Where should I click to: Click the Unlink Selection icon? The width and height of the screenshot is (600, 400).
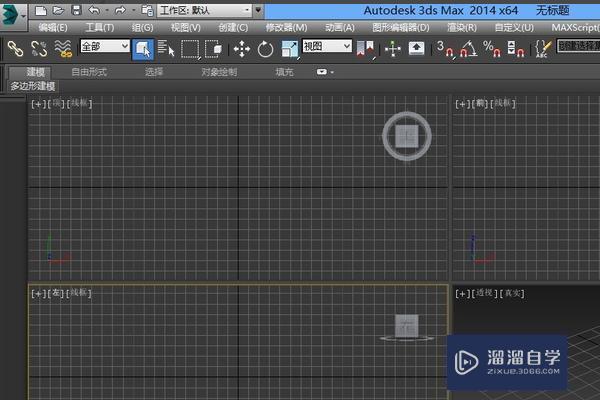(39, 47)
